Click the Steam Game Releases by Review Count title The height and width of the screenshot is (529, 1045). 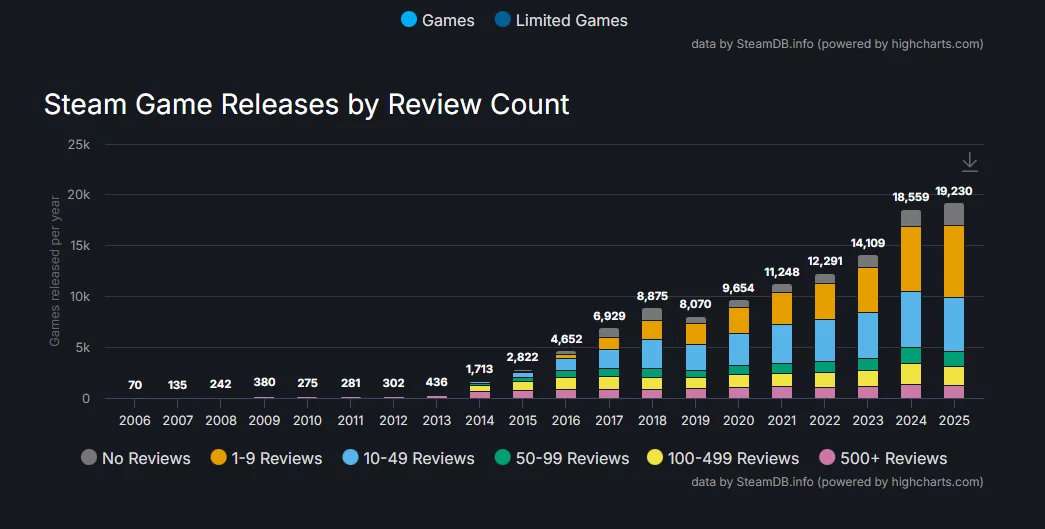306,104
